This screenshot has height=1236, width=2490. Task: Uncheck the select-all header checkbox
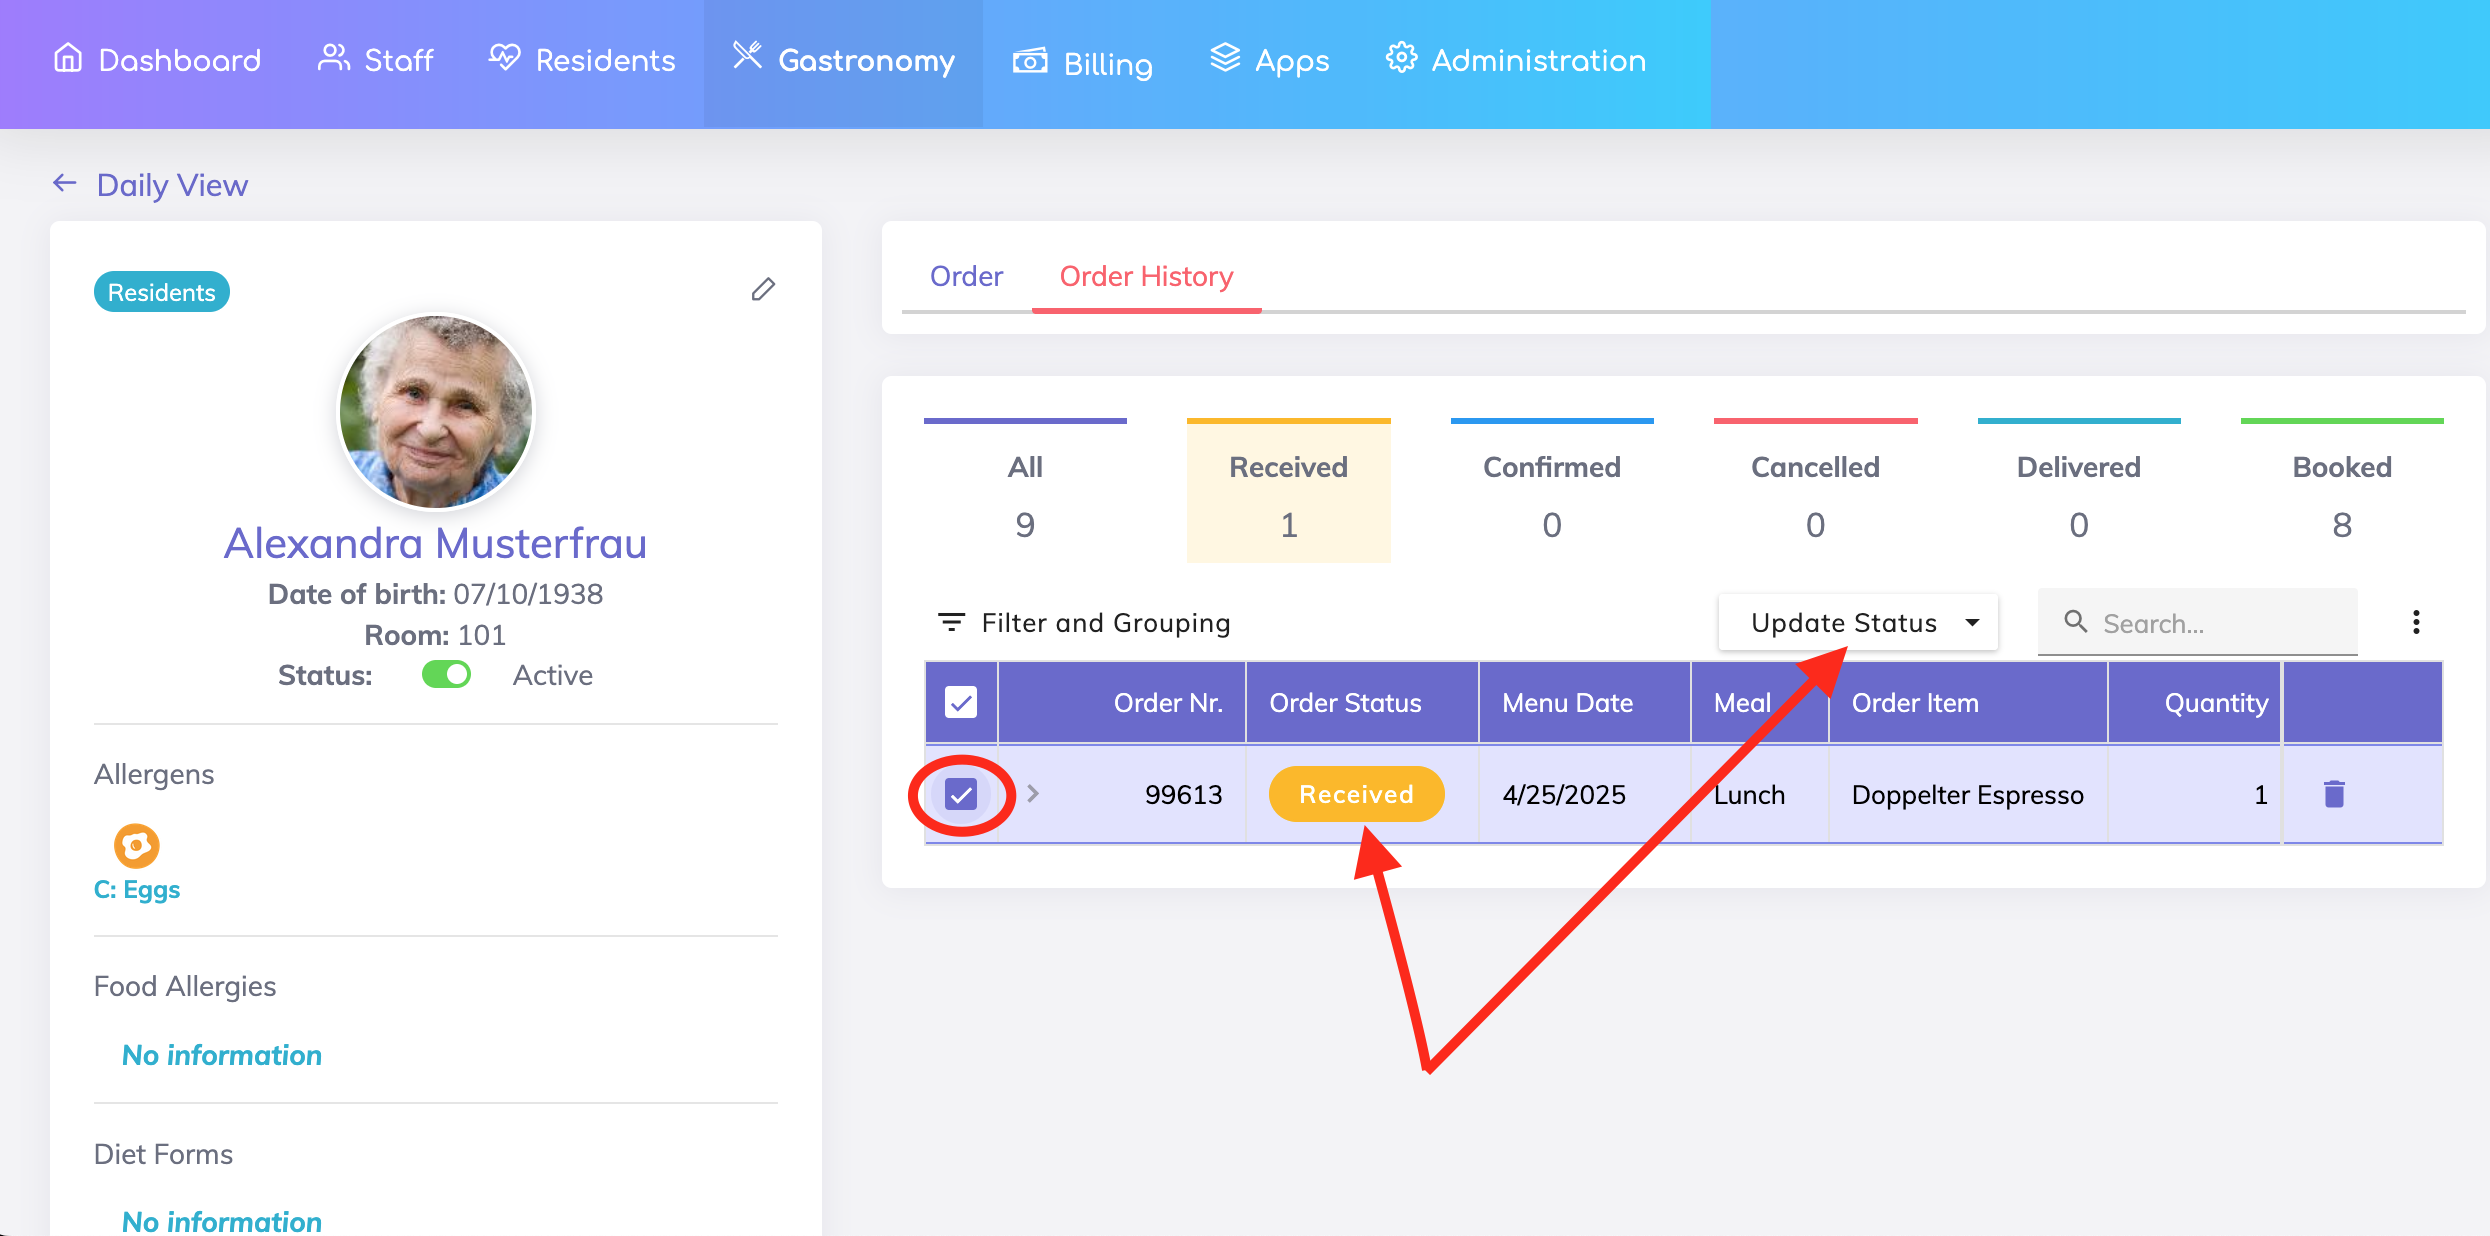point(961,703)
